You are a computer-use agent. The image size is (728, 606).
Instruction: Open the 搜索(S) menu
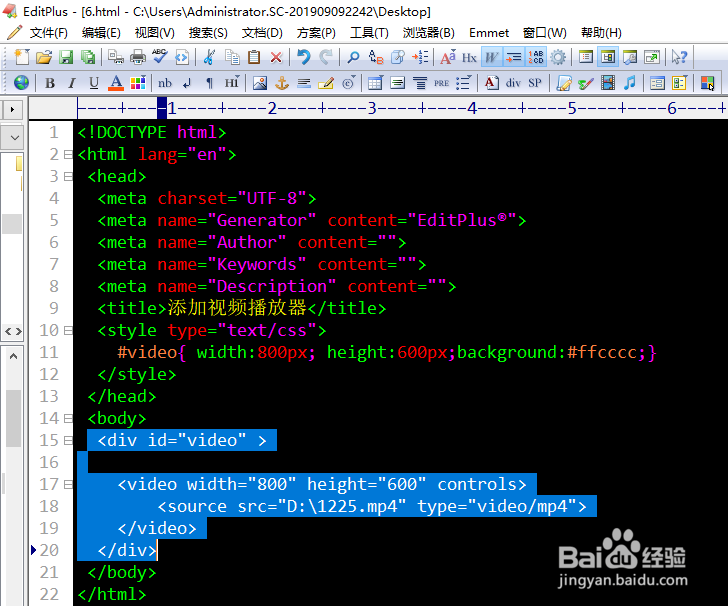coord(208,33)
